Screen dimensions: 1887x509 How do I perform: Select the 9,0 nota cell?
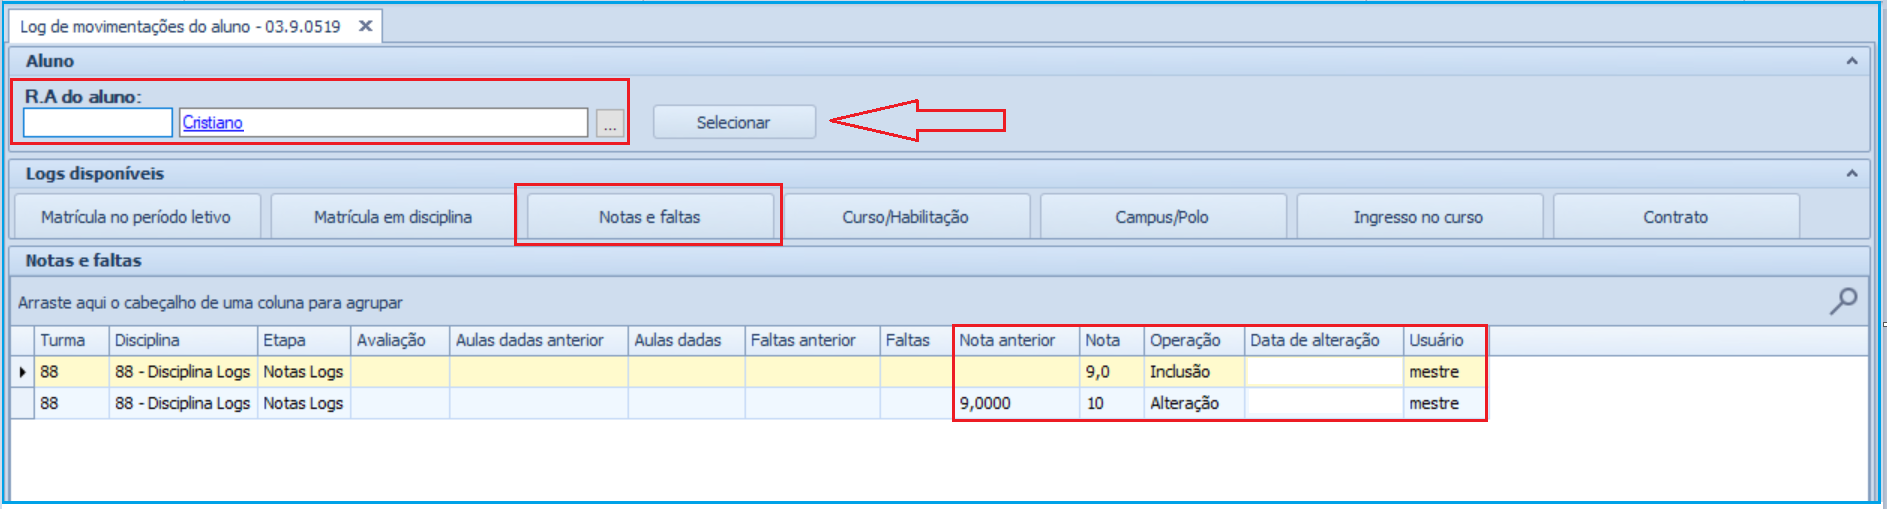tap(1112, 372)
